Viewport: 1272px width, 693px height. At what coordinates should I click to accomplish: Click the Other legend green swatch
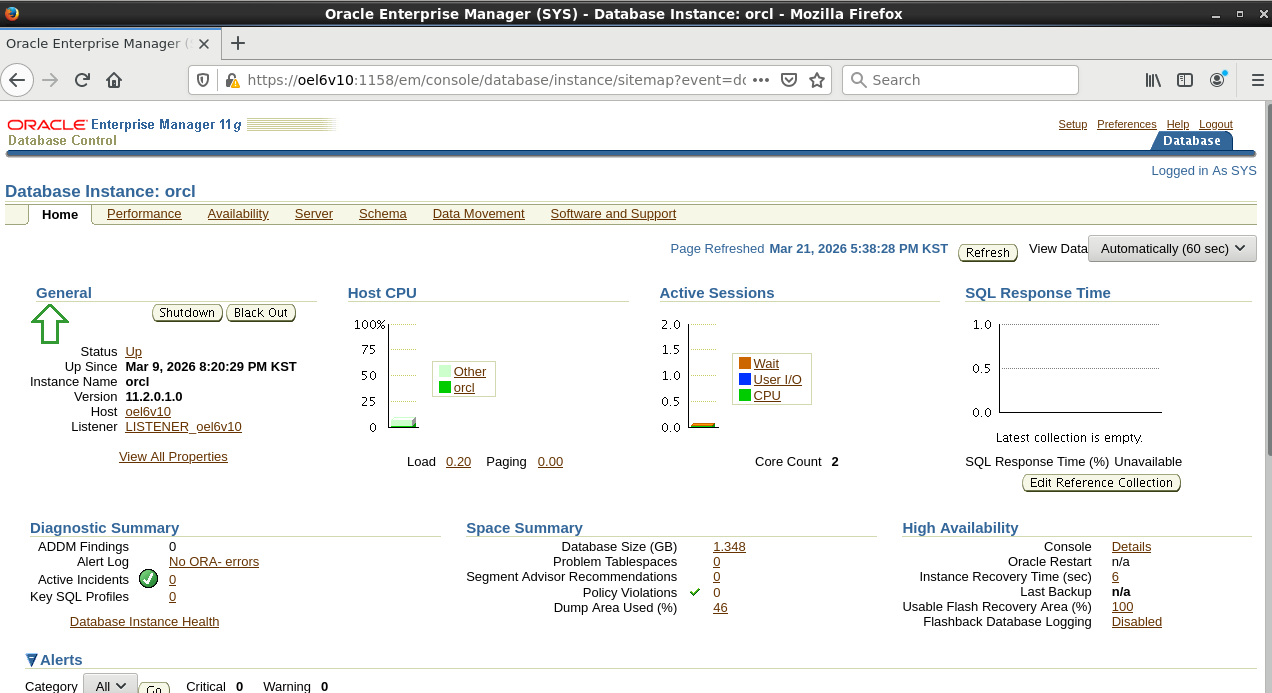click(x=445, y=372)
